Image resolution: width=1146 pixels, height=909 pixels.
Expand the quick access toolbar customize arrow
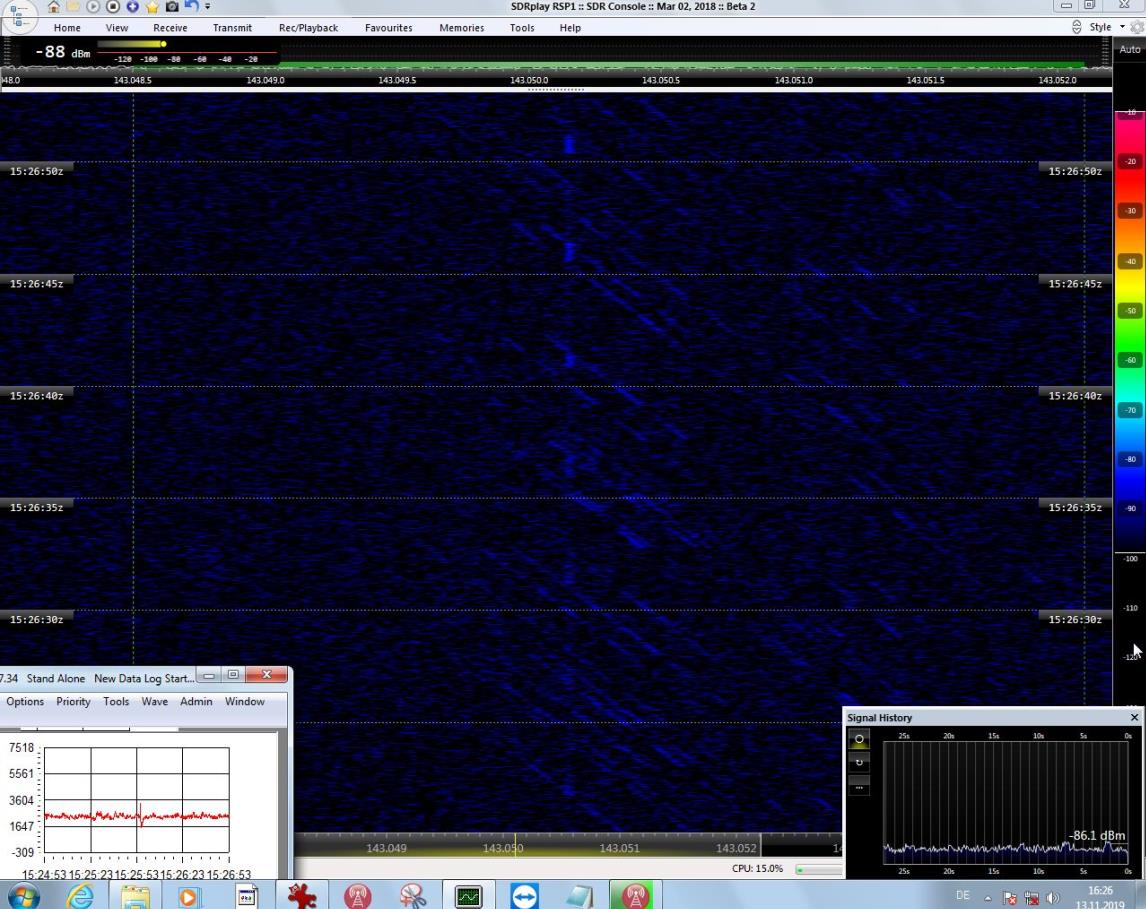tap(208, 7)
